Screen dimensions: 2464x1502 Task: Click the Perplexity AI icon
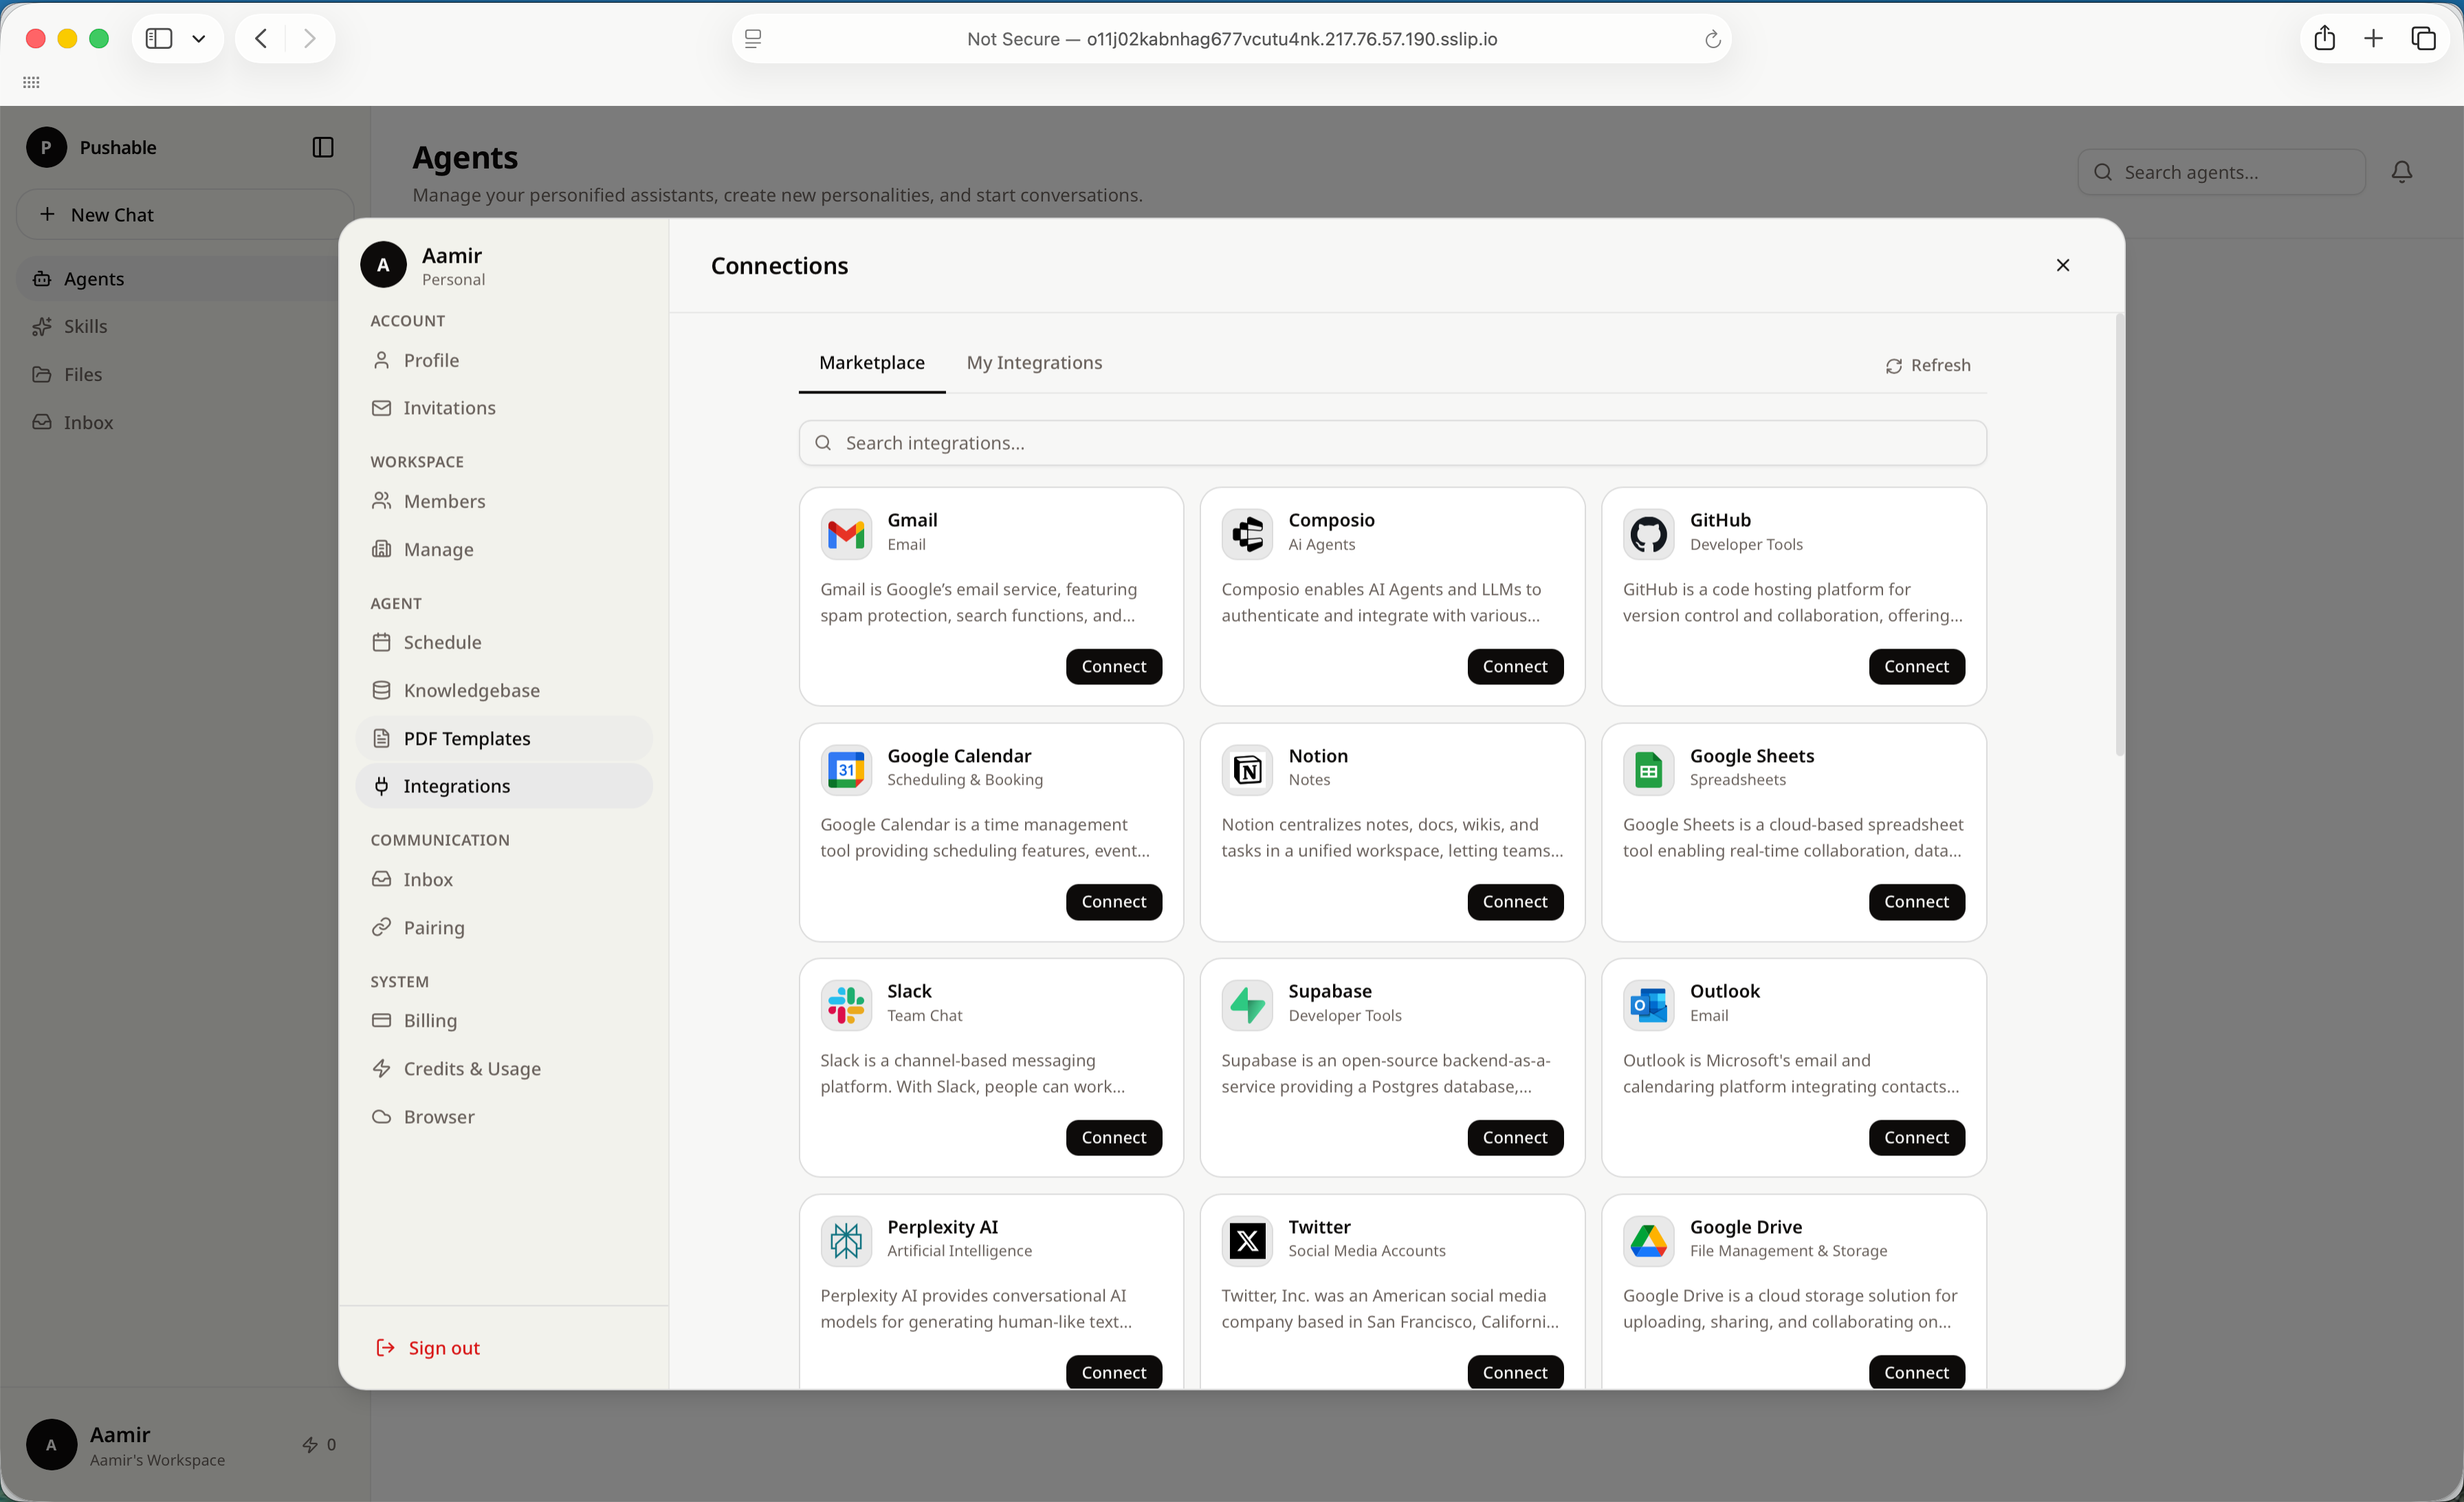(846, 1240)
